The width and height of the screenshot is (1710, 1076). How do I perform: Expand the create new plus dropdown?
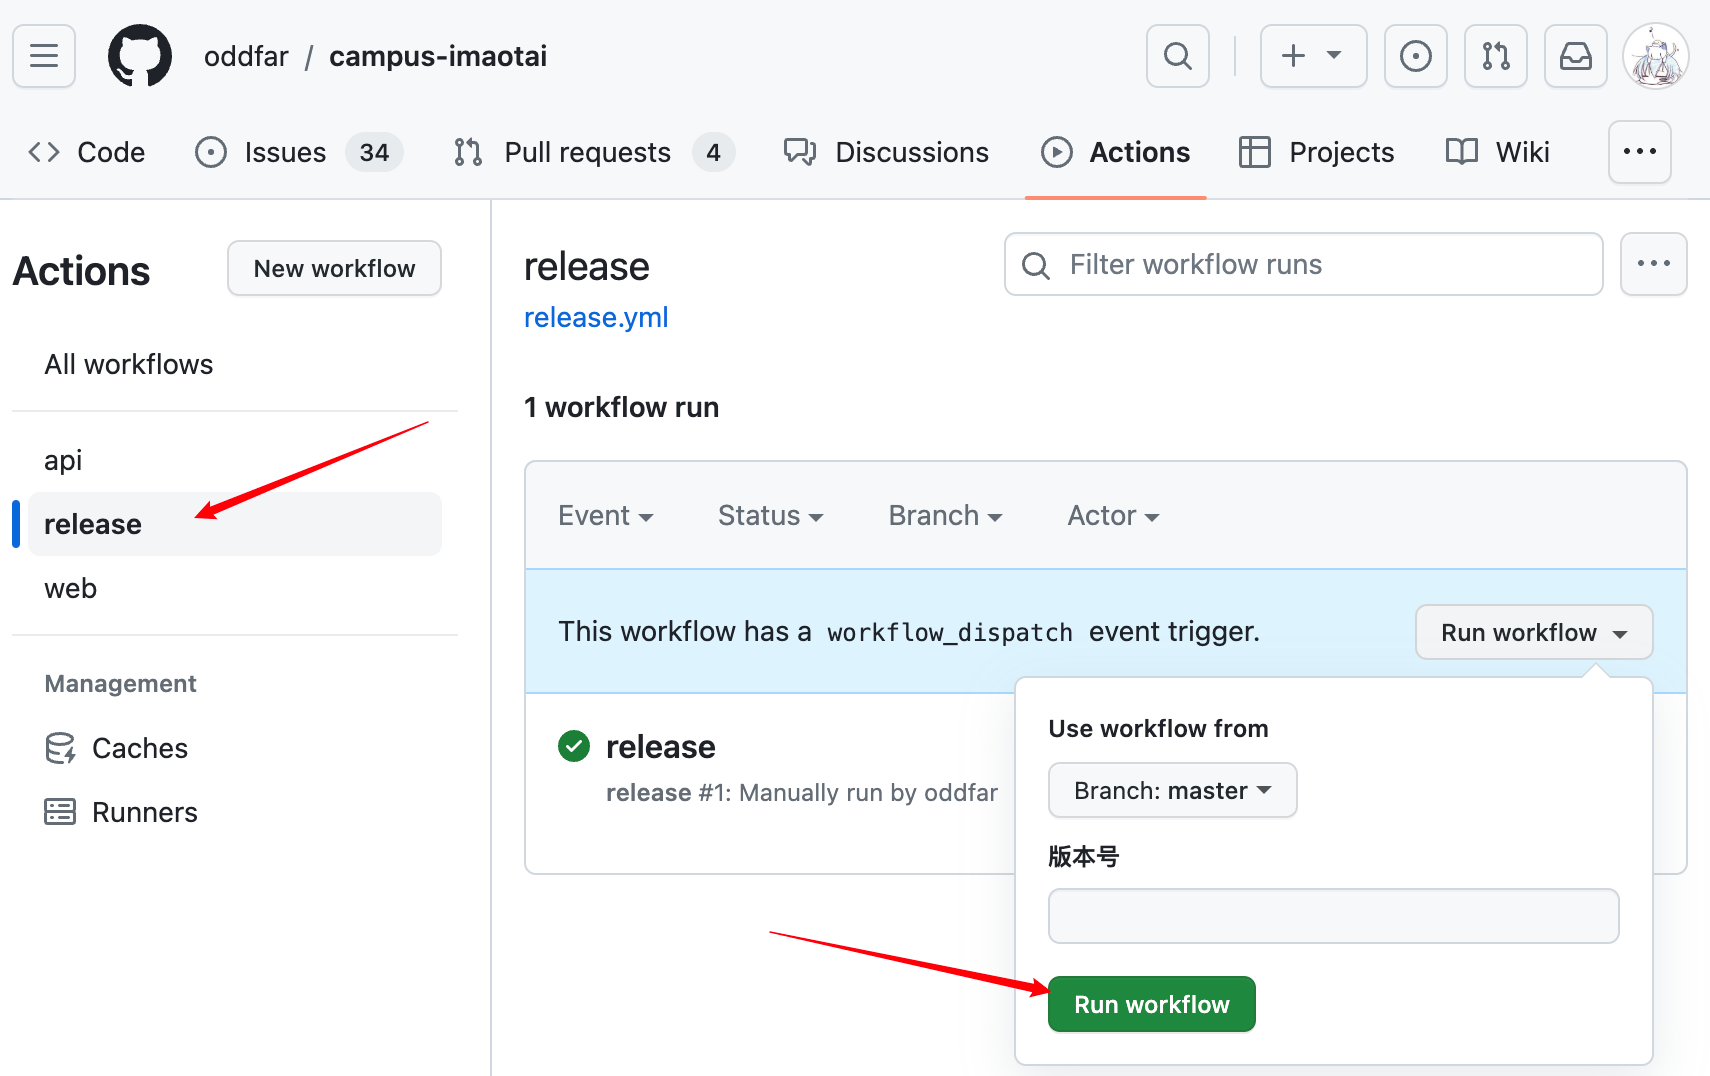point(1312,56)
